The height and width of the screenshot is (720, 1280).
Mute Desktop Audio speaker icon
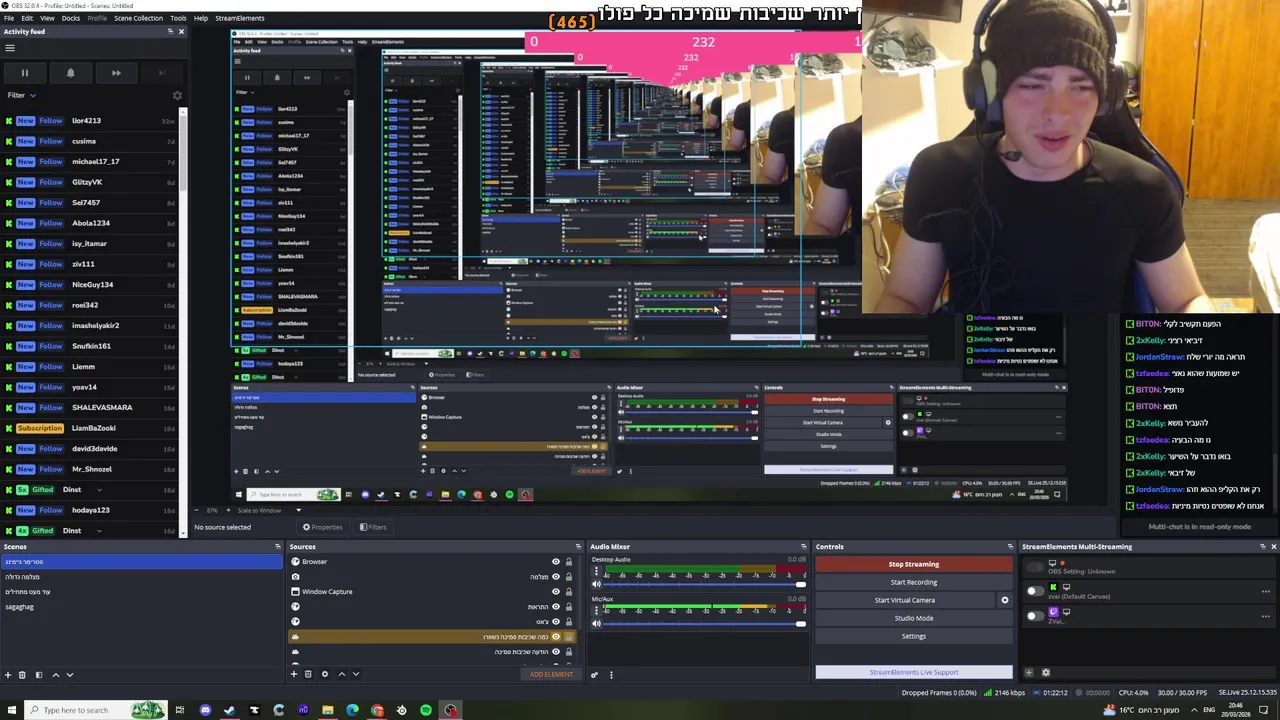click(x=596, y=584)
